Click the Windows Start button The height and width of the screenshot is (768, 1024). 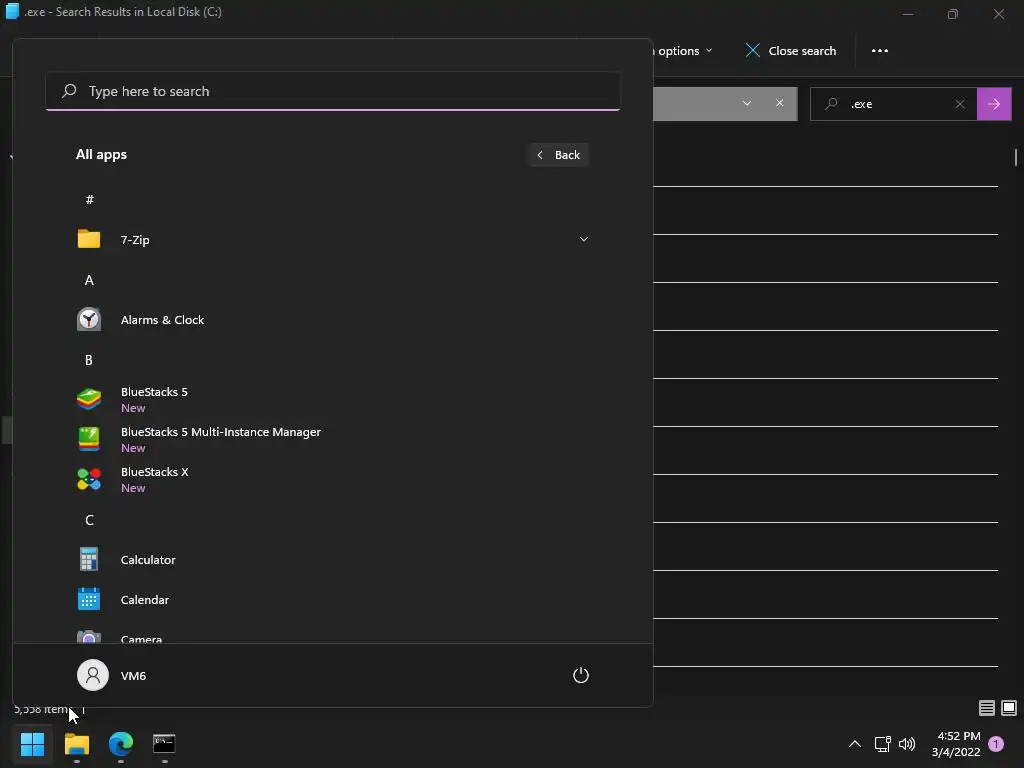pyautogui.click(x=33, y=744)
